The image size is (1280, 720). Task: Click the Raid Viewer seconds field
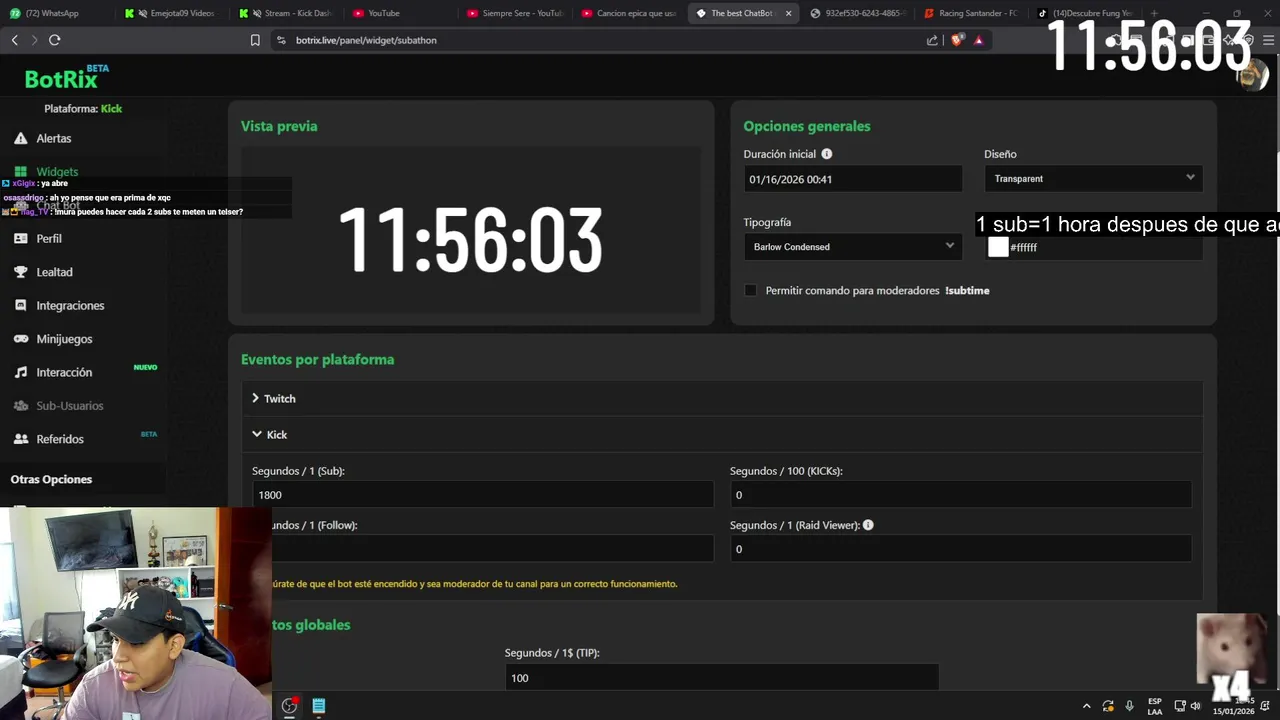point(960,548)
